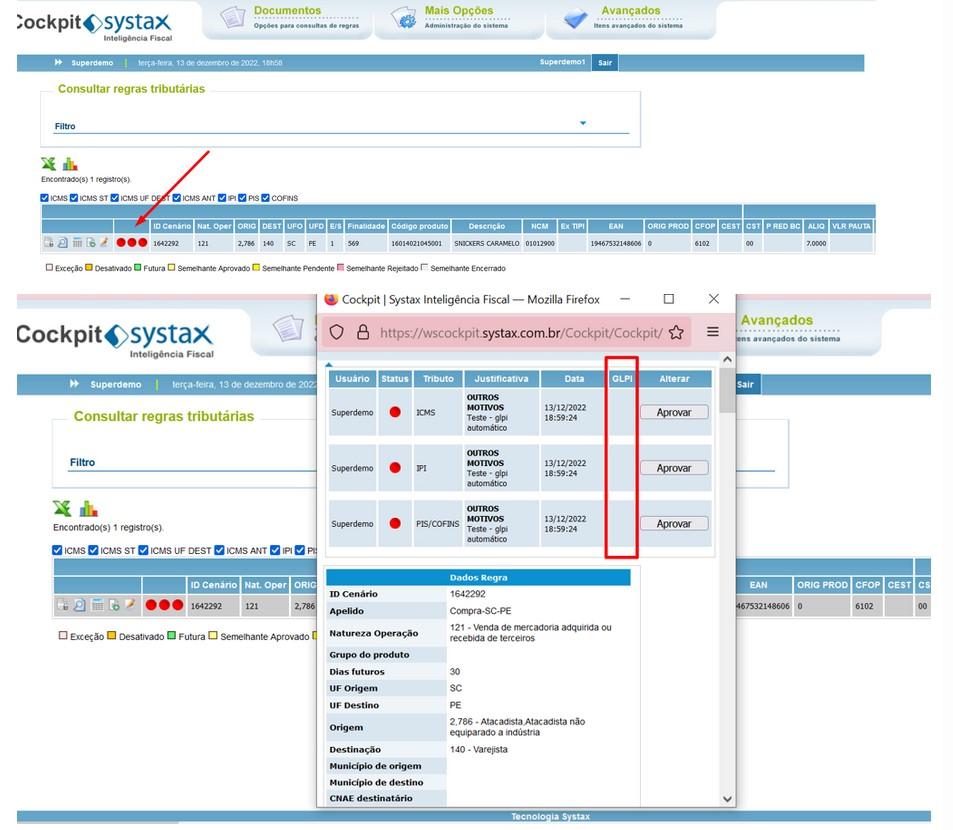Viewport: 953px width, 830px height.
Task: Toggle ICMS UF DEST checkbox behind popup
Action: 143,550
